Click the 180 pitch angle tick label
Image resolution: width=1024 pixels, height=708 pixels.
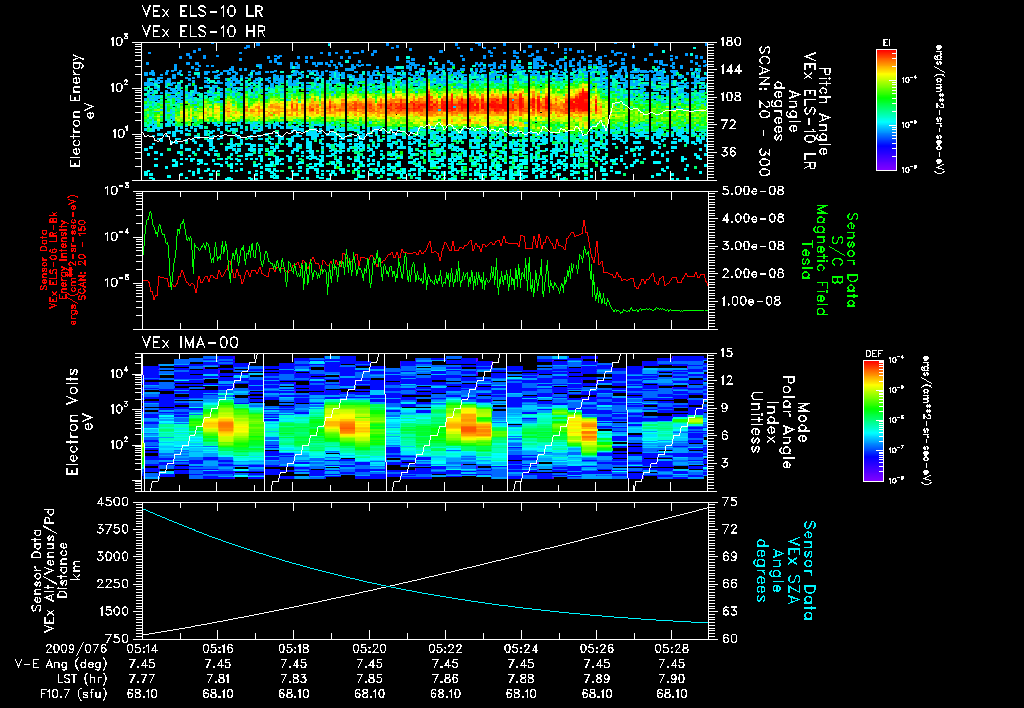(x=729, y=42)
